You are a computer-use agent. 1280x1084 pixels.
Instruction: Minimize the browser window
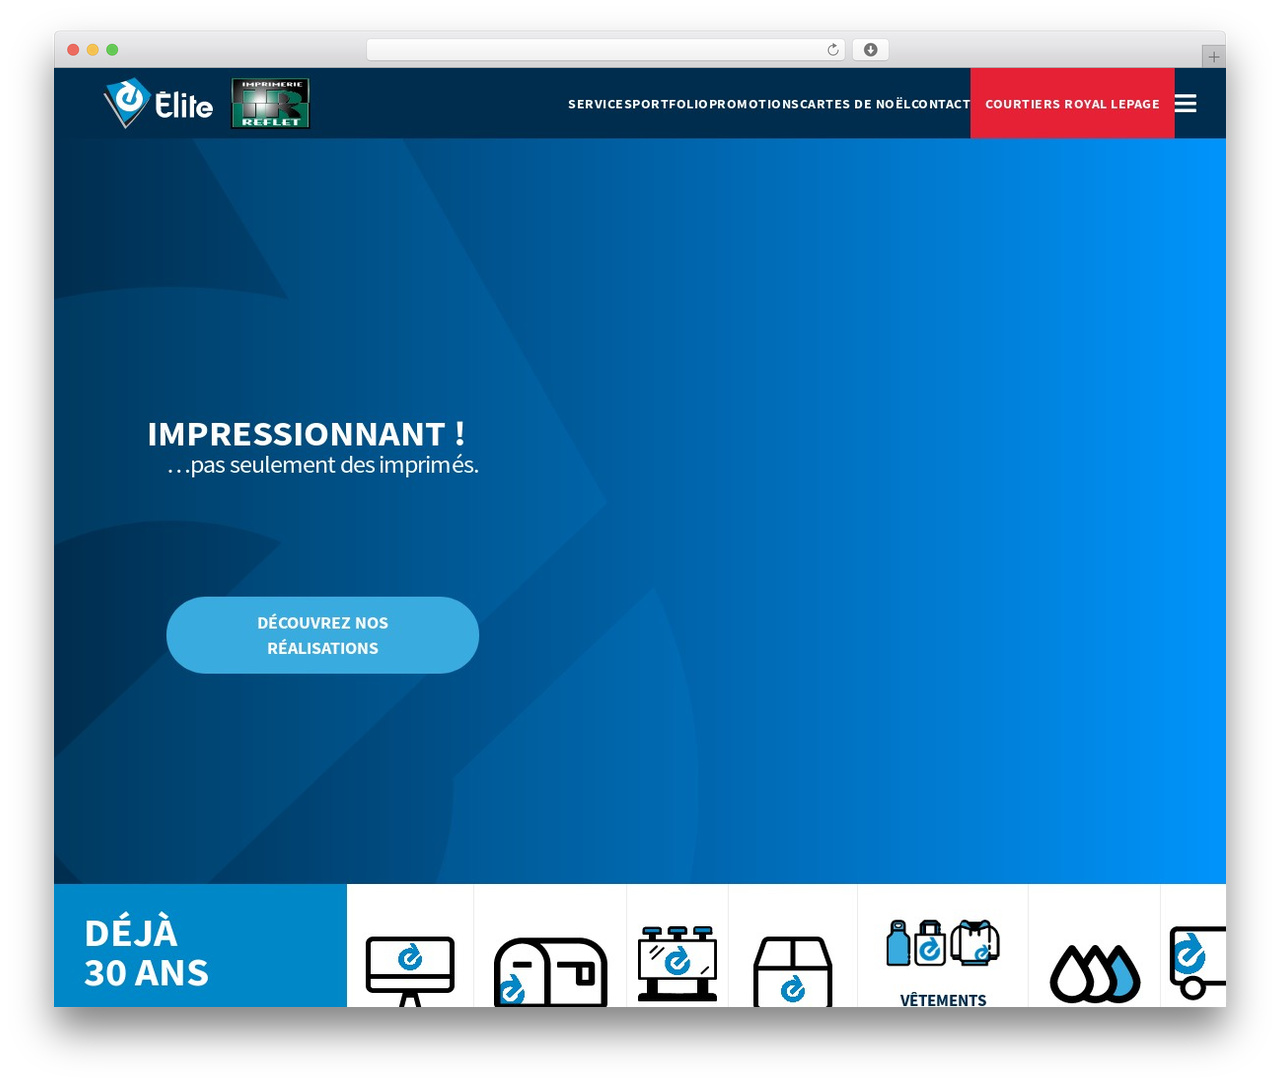pyautogui.click(x=93, y=50)
